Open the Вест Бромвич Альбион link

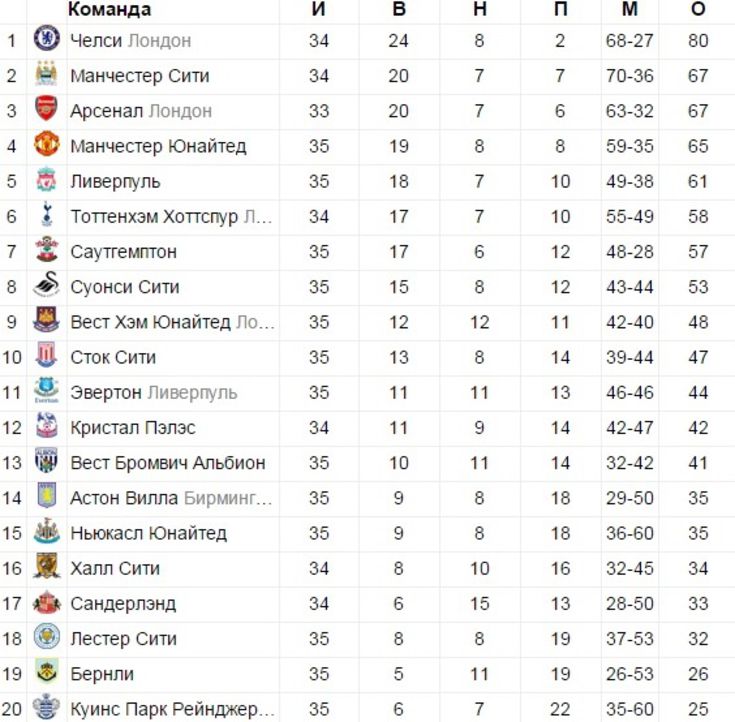[x=168, y=463]
